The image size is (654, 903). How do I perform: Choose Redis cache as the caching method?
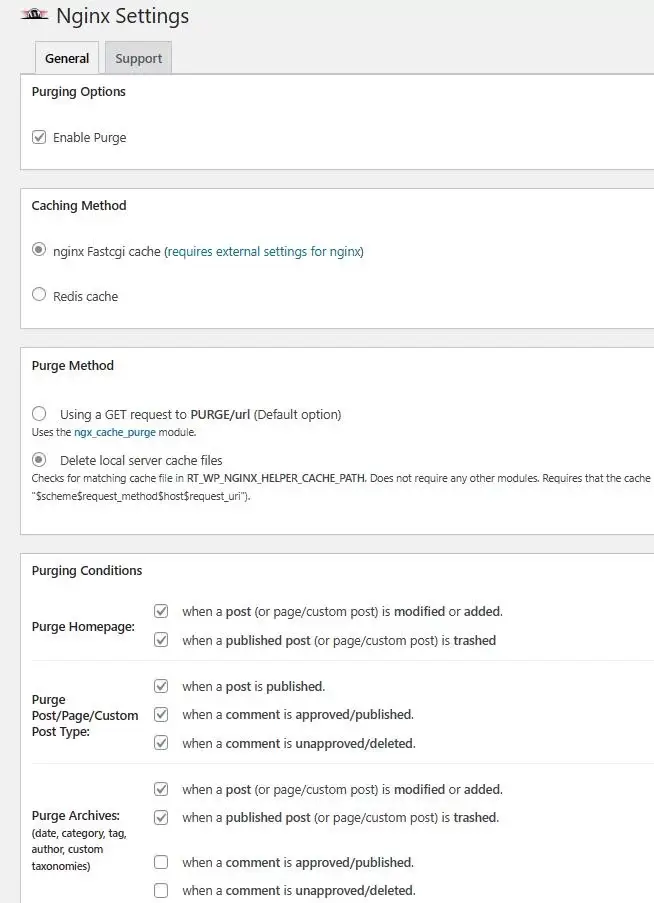point(40,295)
